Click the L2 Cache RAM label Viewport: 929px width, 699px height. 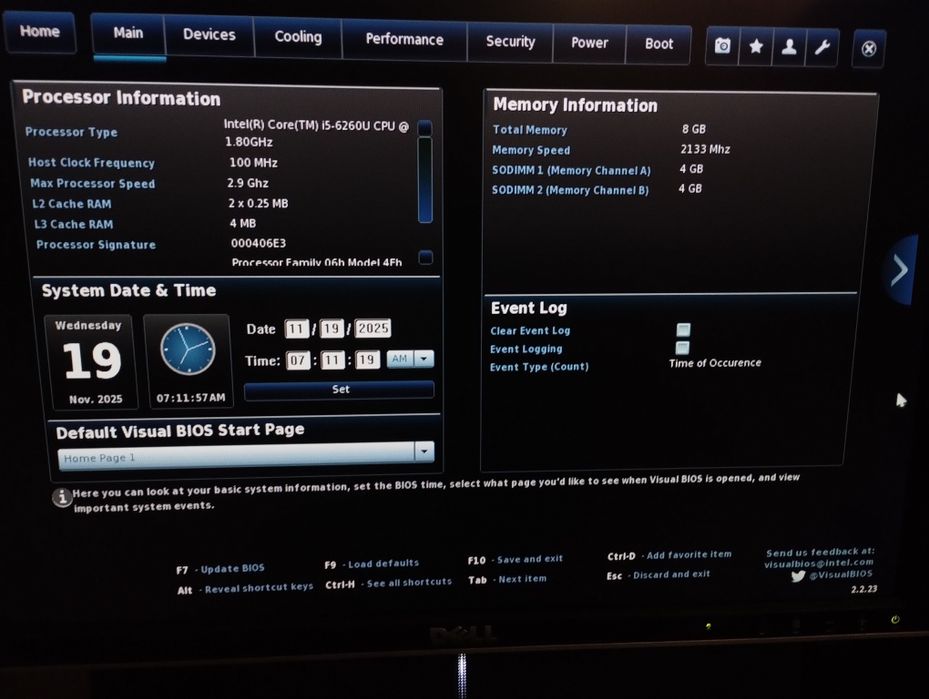[x=71, y=204]
